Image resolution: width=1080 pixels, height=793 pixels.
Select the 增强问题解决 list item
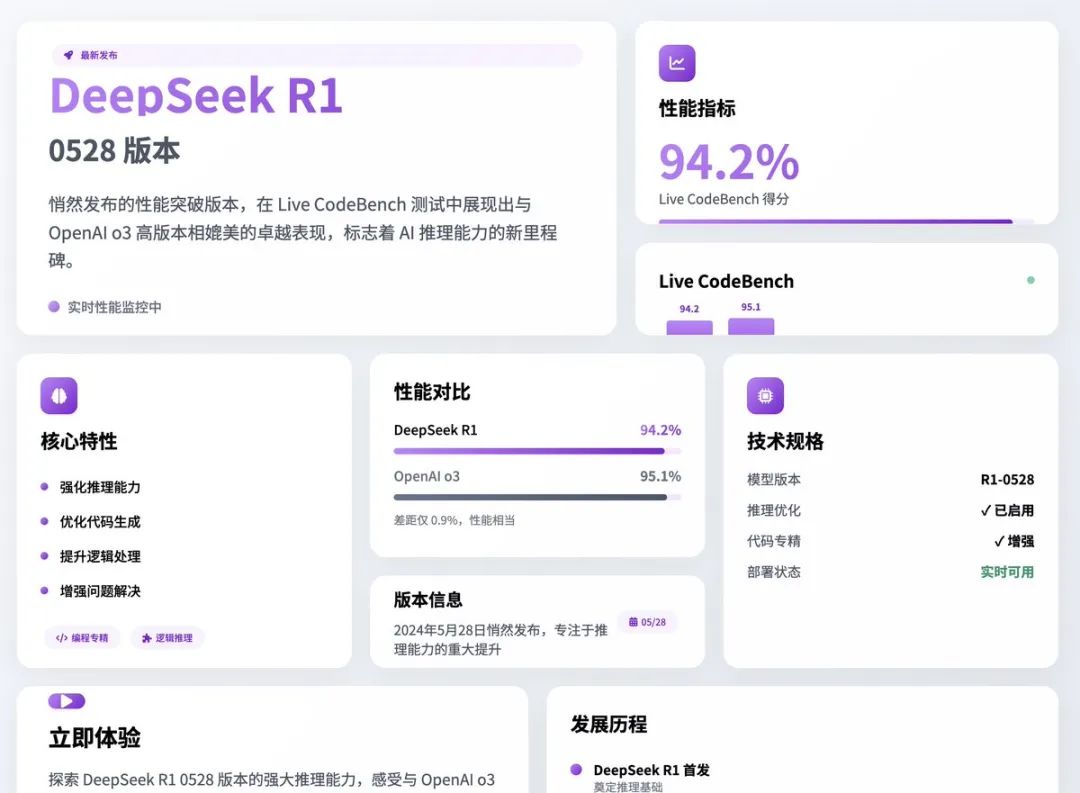[x=100, y=591]
